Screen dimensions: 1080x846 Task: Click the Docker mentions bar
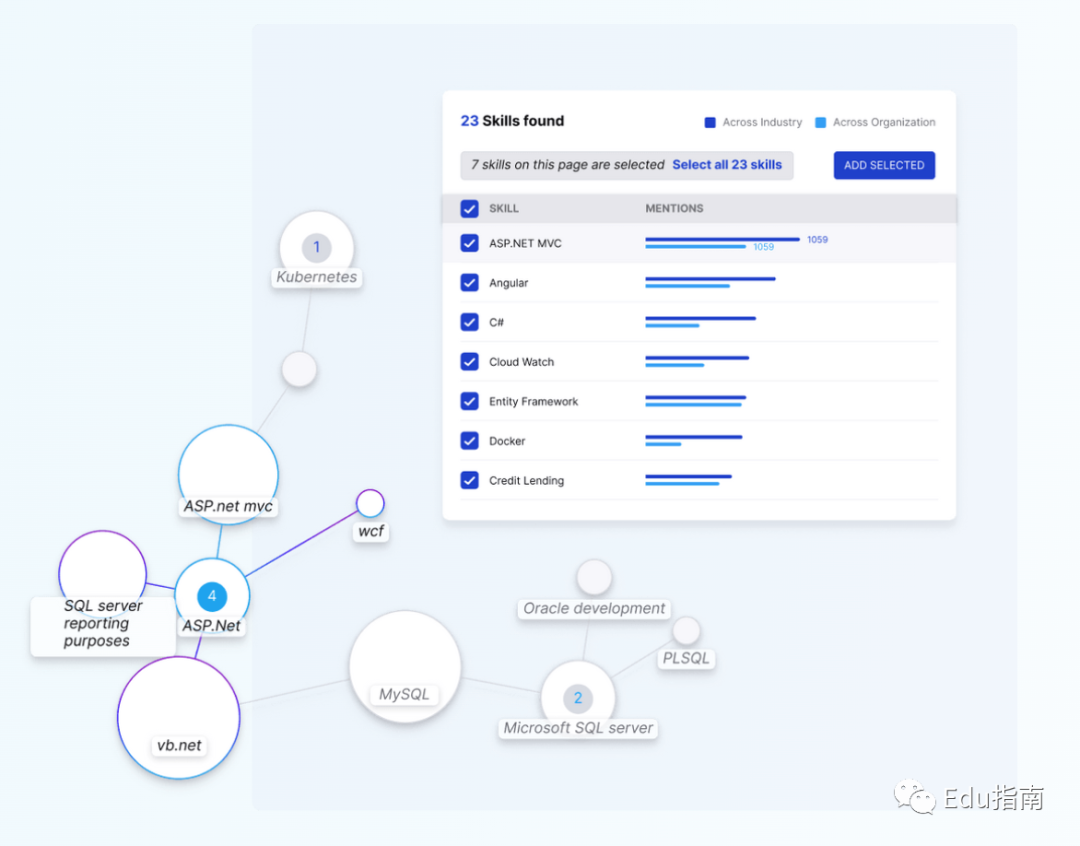[x=694, y=440]
